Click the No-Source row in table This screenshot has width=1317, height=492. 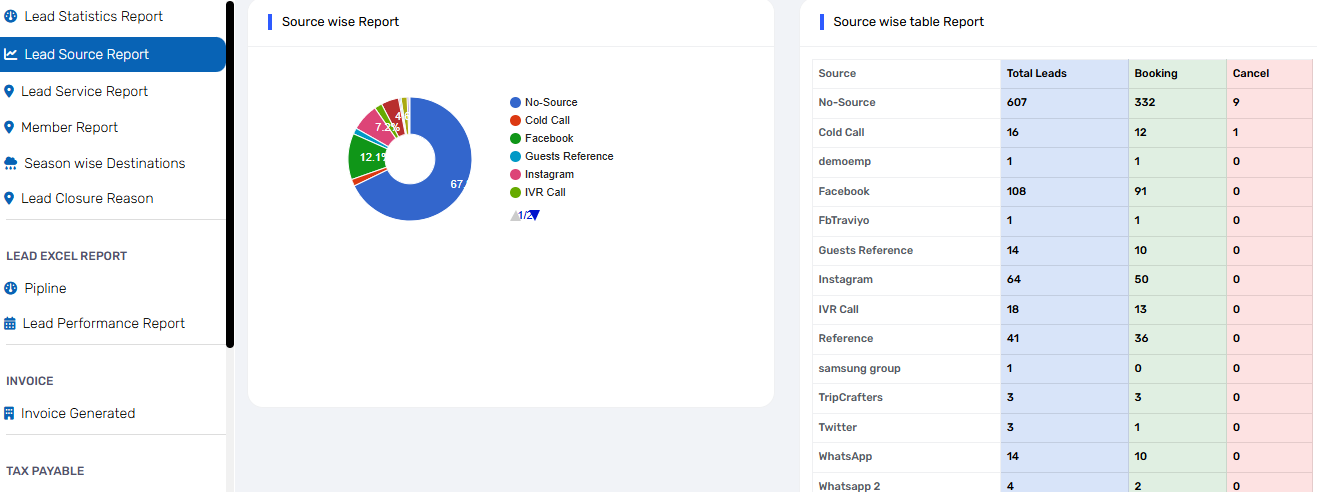point(1064,102)
